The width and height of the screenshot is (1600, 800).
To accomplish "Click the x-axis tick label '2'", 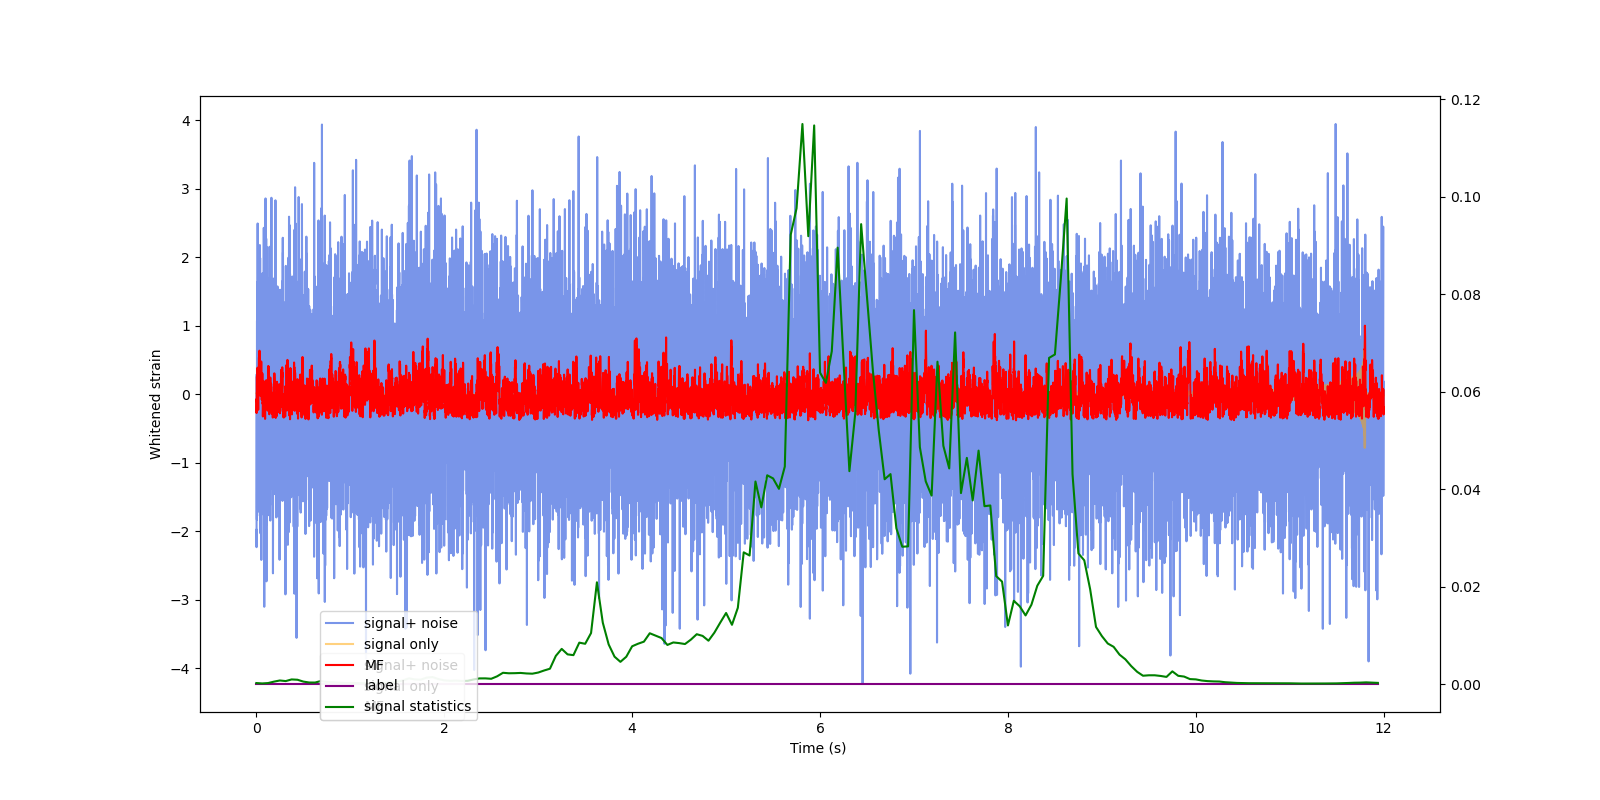I will (x=444, y=728).
